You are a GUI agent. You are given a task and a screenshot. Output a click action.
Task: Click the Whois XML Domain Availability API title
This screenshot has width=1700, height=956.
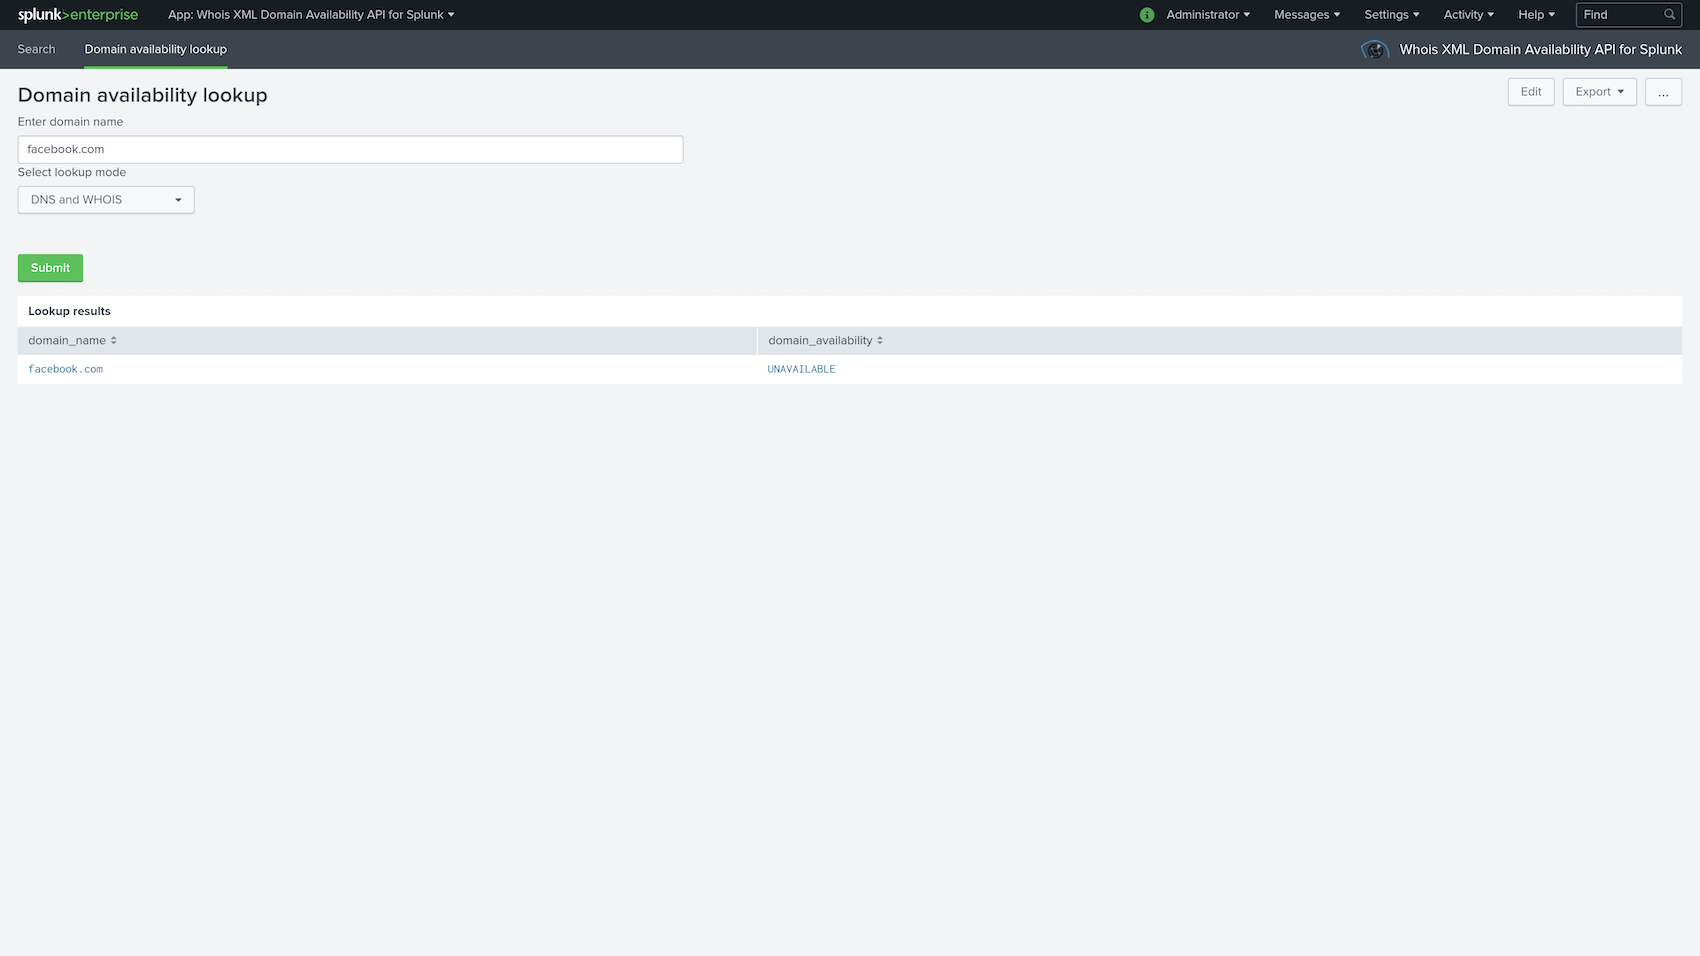1540,50
